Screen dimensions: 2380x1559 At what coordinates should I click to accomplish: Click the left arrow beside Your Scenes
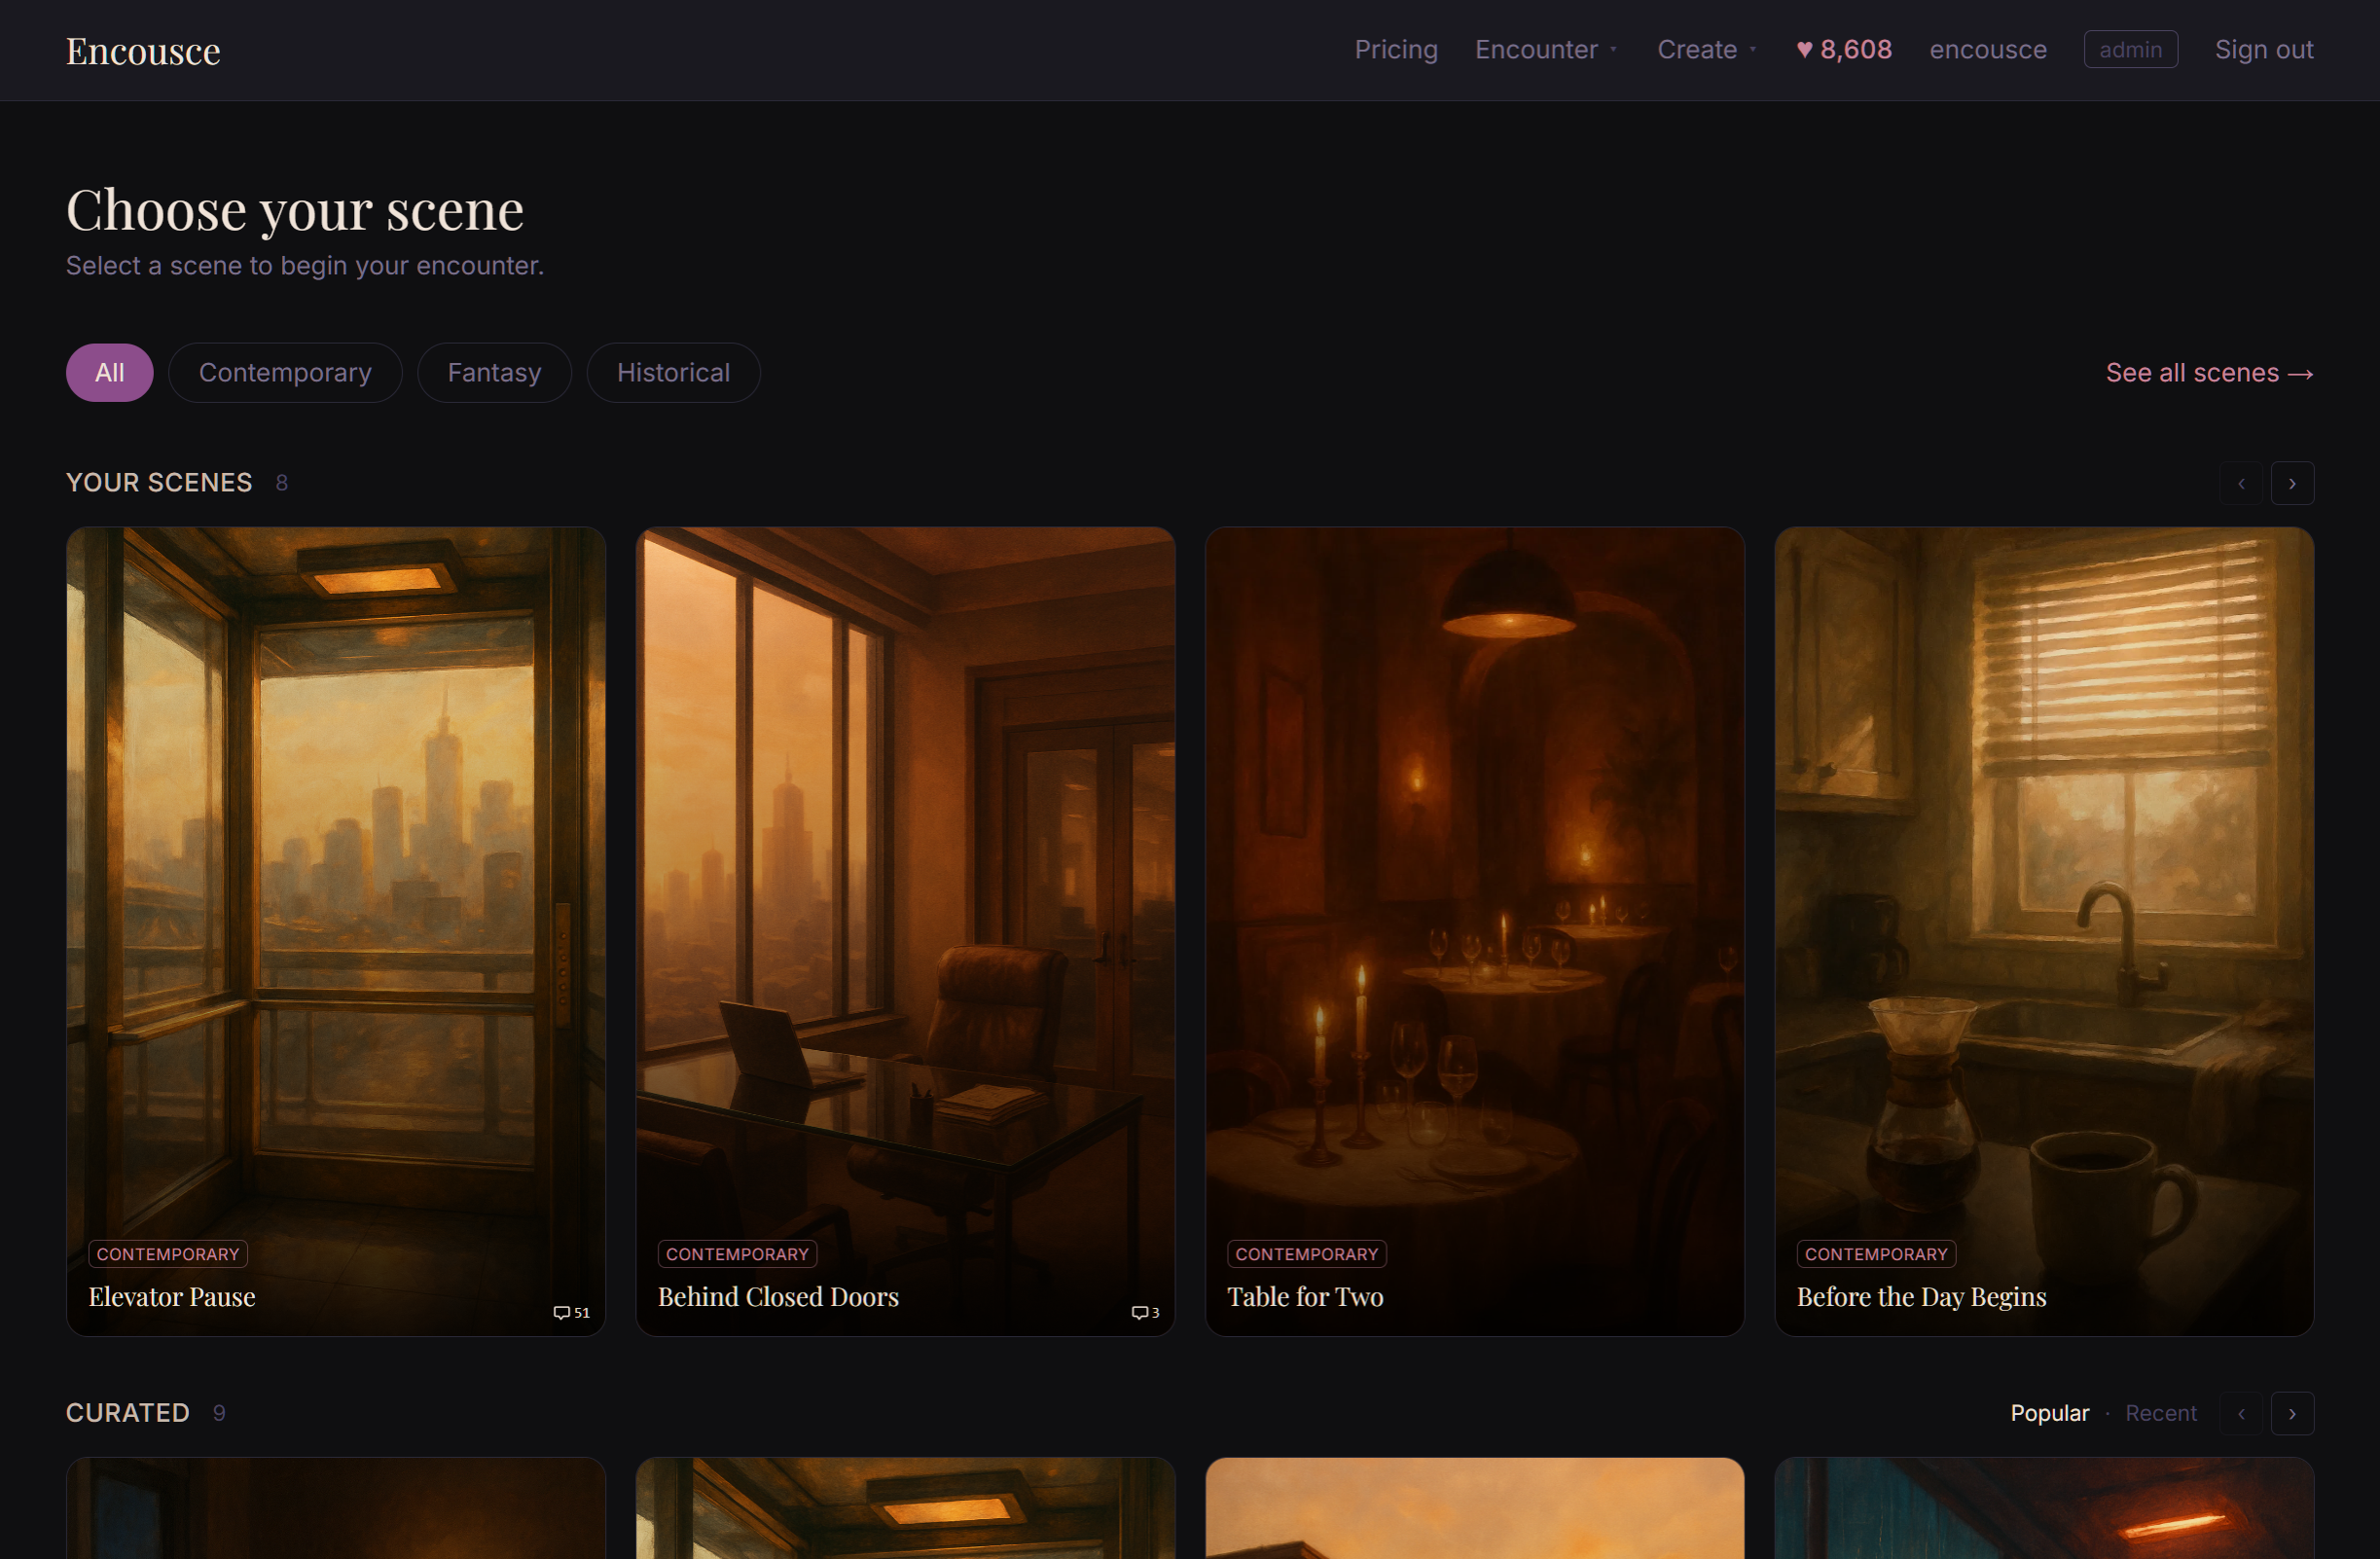coord(2241,483)
